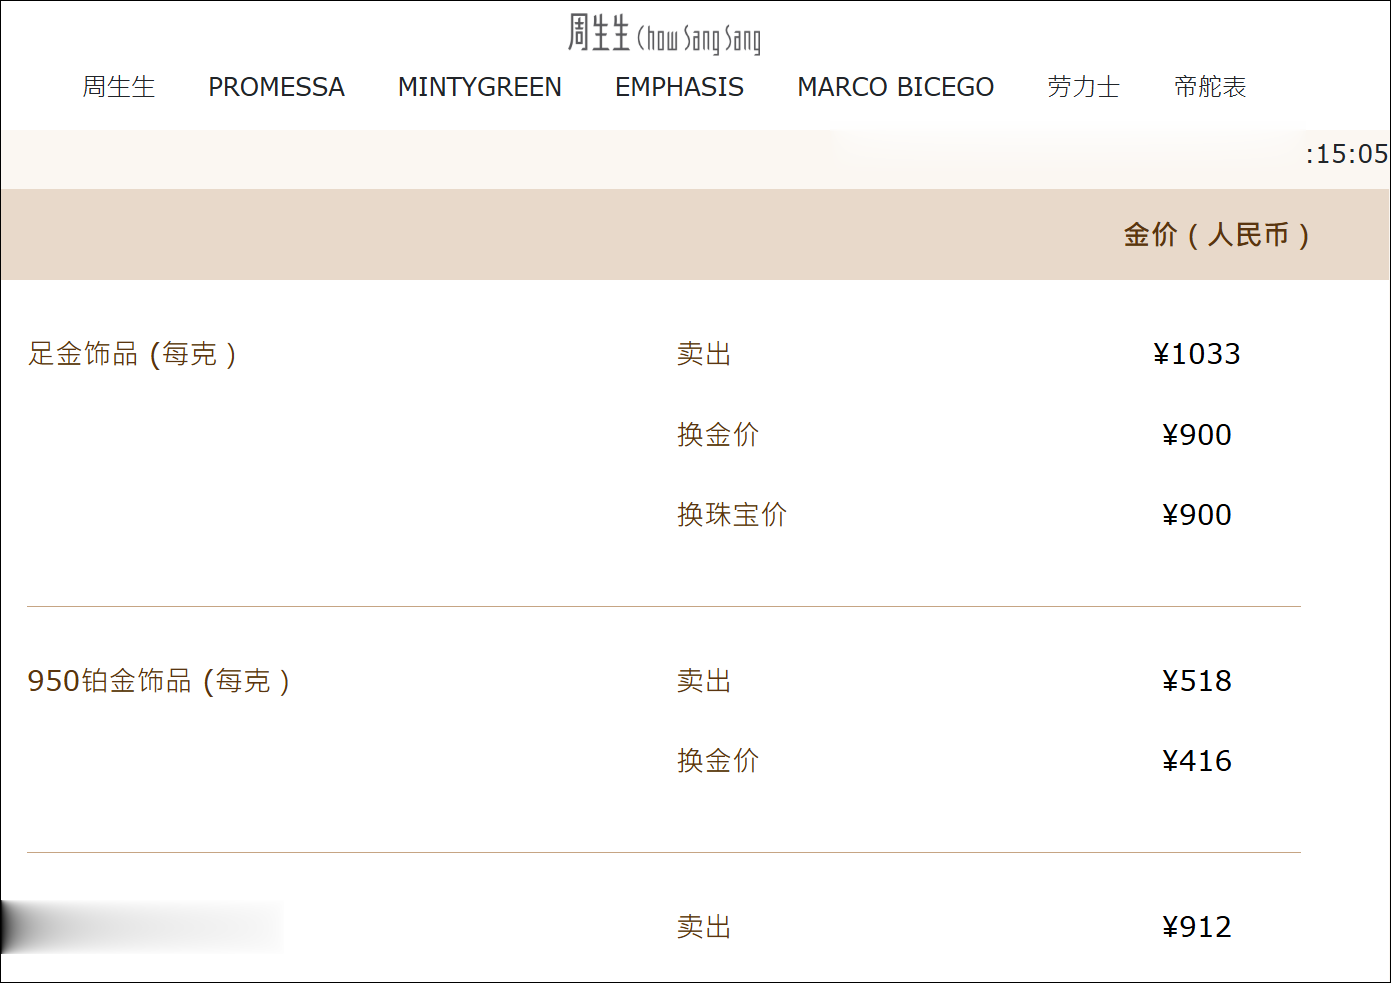The image size is (1391, 983).
Task: Click the ¥912 price at bottom
Action: click(x=1196, y=927)
